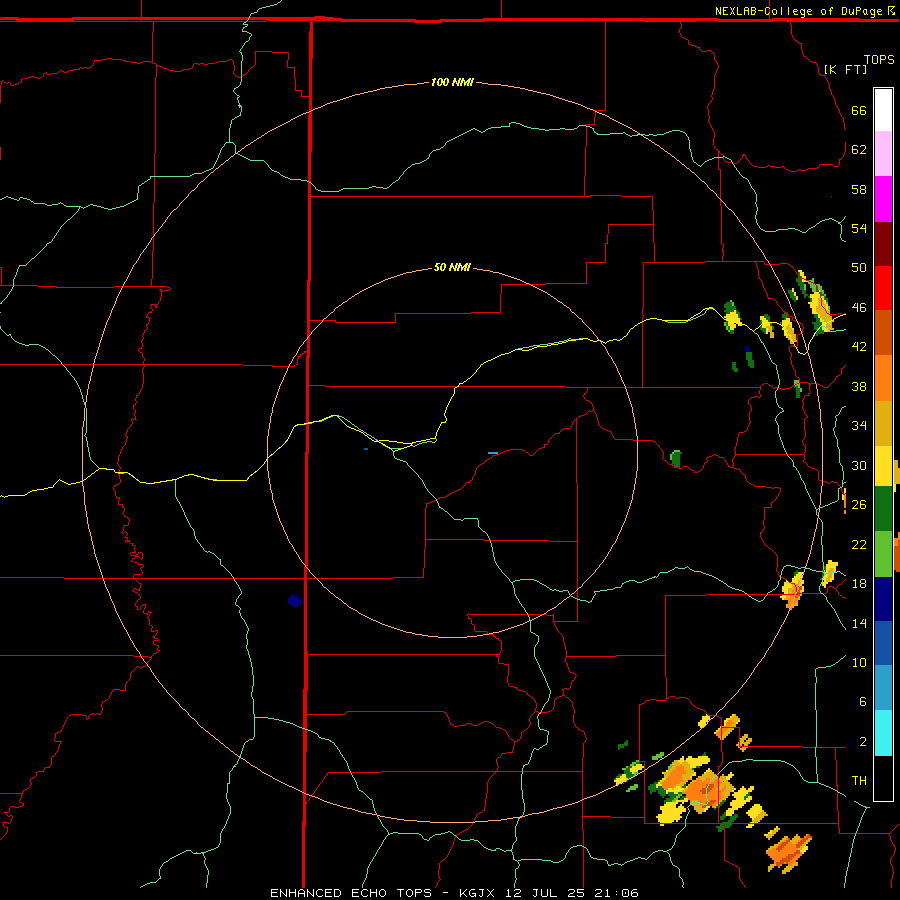Click the '50 NMI' range ring label
This screenshot has height=900, width=900.
[x=452, y=267]
